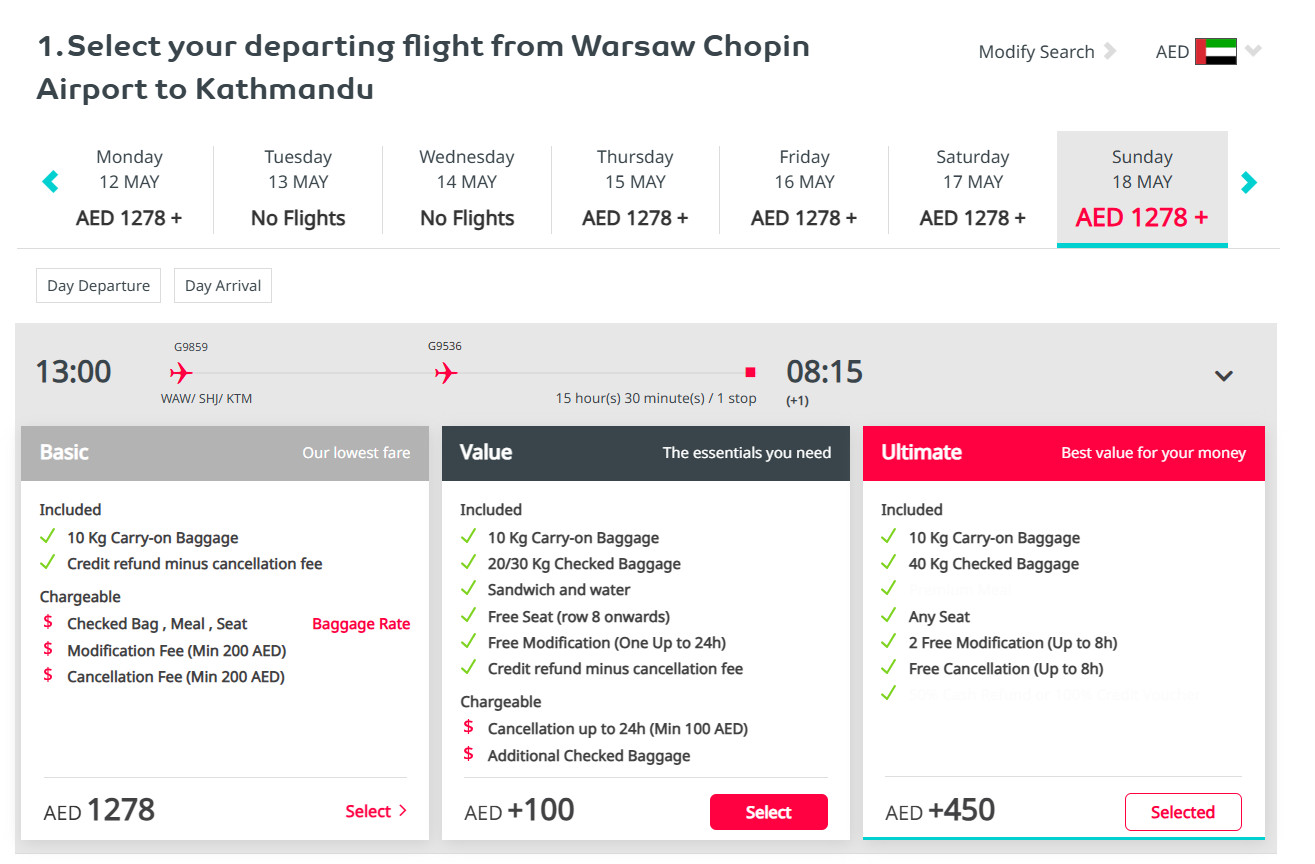The image size is (1315, 864).
Task: Open the AED currency dropdown arrow
Action: tap(1253, 51)
